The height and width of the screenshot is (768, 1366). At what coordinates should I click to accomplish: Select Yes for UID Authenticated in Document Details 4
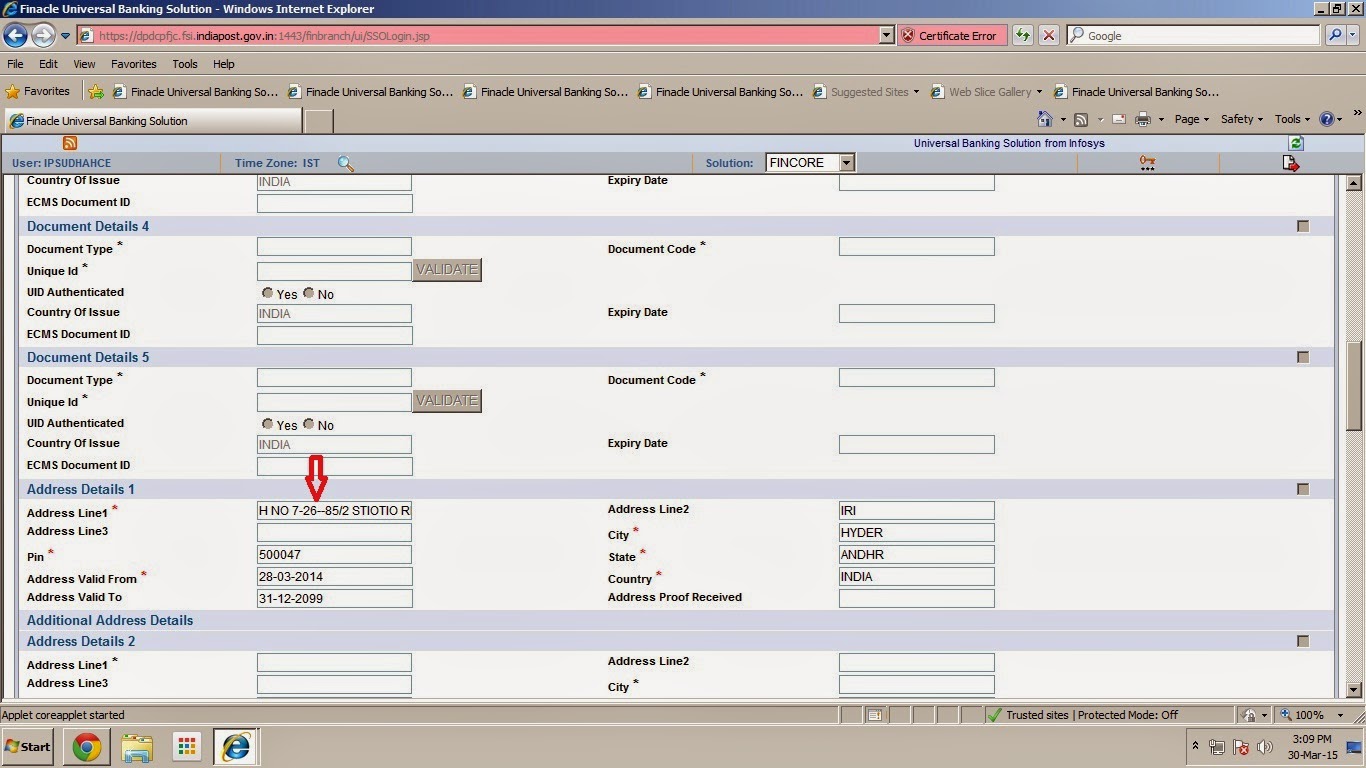click(x=267, y=293)
